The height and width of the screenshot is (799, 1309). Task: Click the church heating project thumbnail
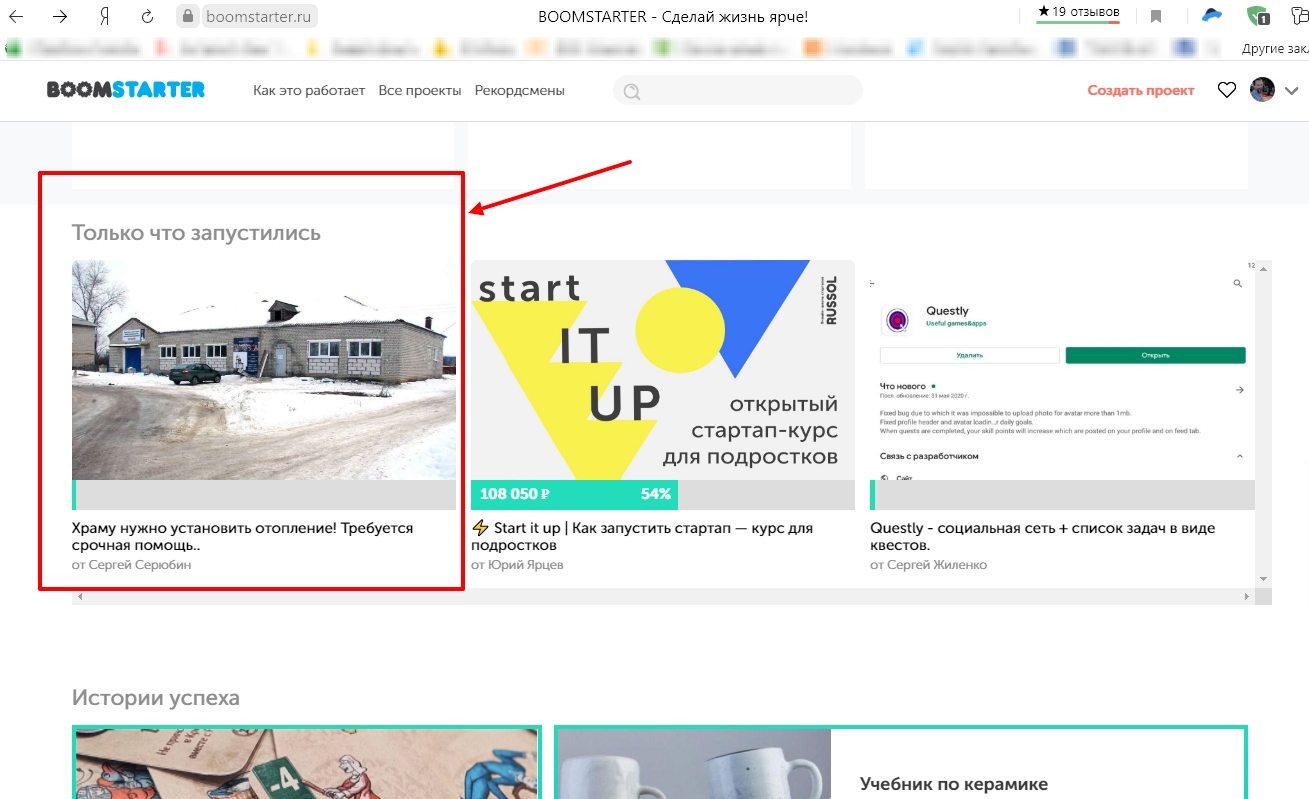pyautogui.click(x=264, y=370)
